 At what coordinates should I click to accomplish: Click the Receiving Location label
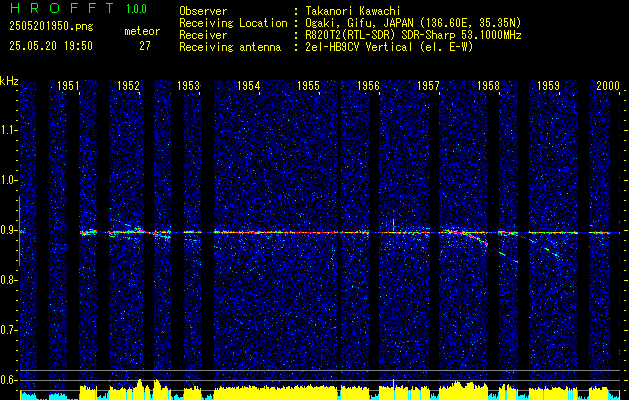click(233, 23)
